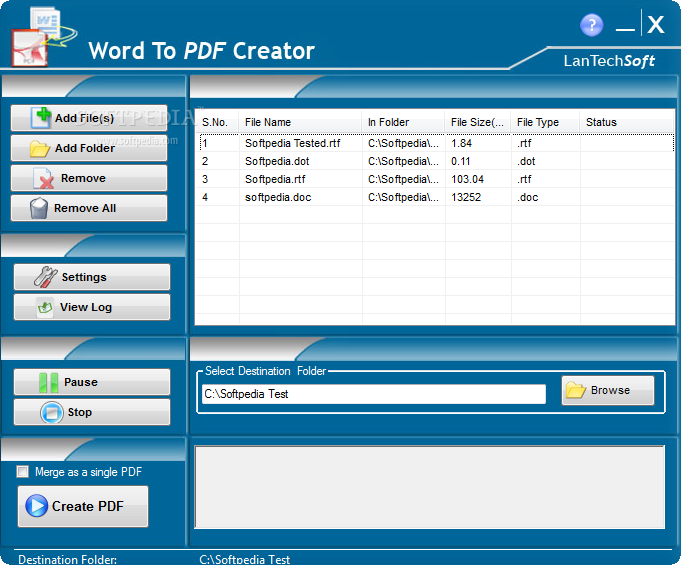This screenshot has width=681, height=565.
Task: Start conversion with Create PDF
Action: [83, 506]
